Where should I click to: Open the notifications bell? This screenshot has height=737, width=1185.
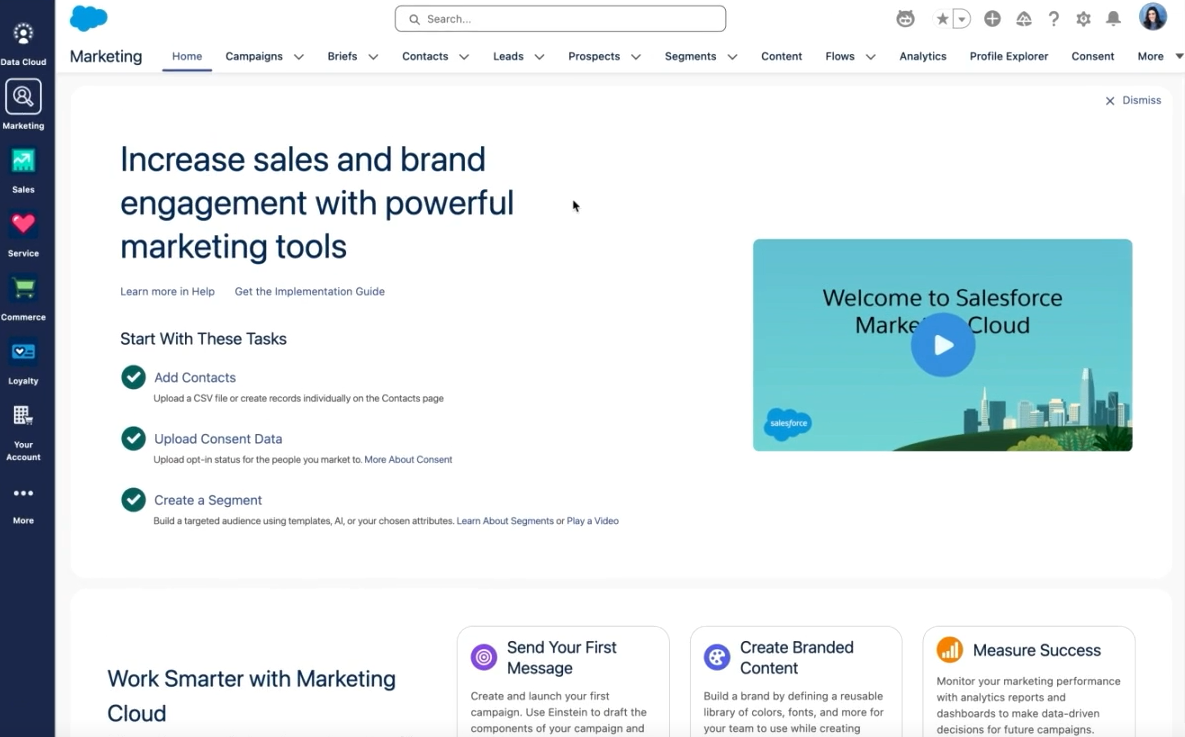pyautogui.click(x=1113, y=19)
